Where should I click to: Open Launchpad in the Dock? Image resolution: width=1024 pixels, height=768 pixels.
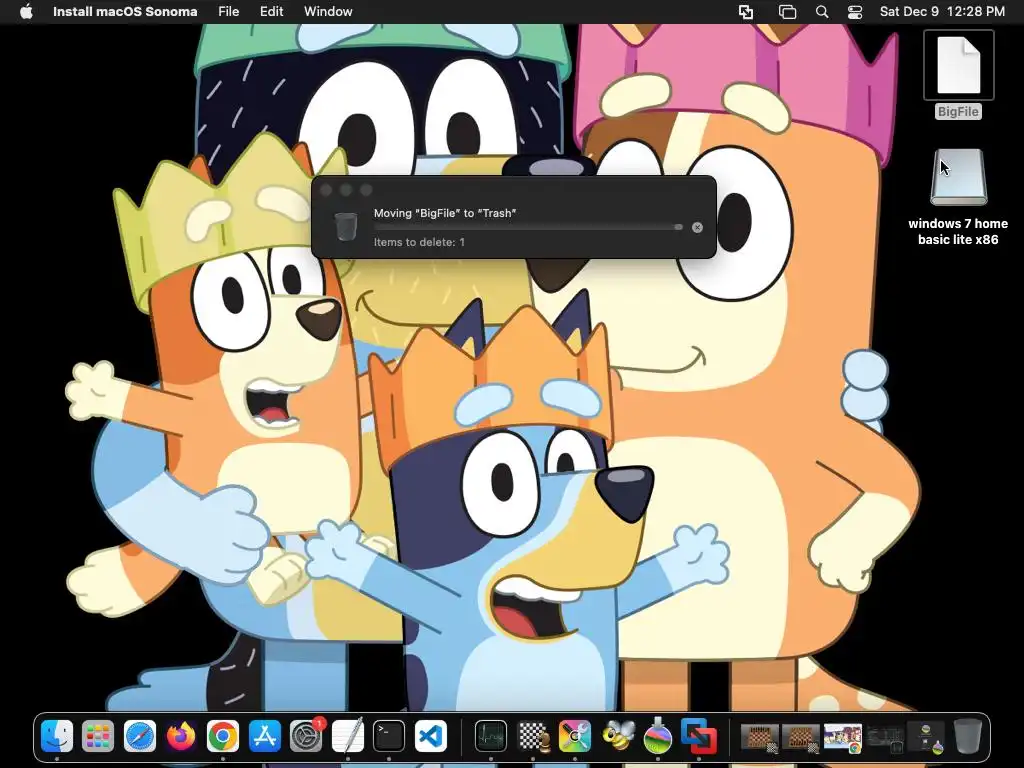[x=98, y=736]
